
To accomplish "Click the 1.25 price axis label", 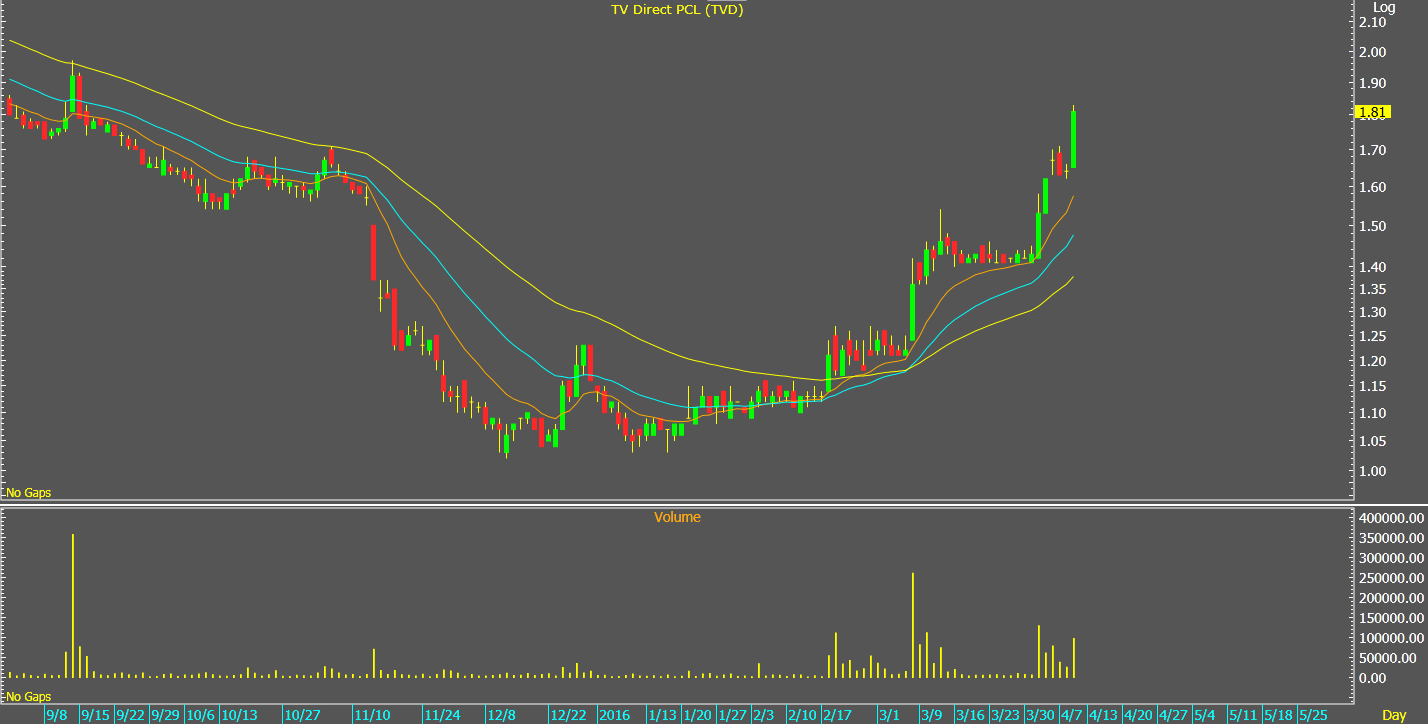I will pyautogui.click(x=1372, y=336).
